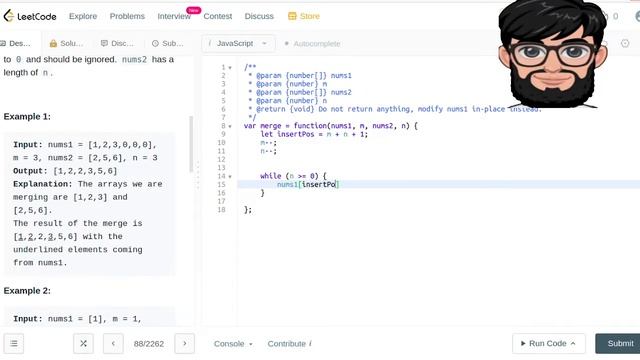Screen dimensions: 640x360
Task: Open the Interview menu item
Action: [x=174, y=16]
